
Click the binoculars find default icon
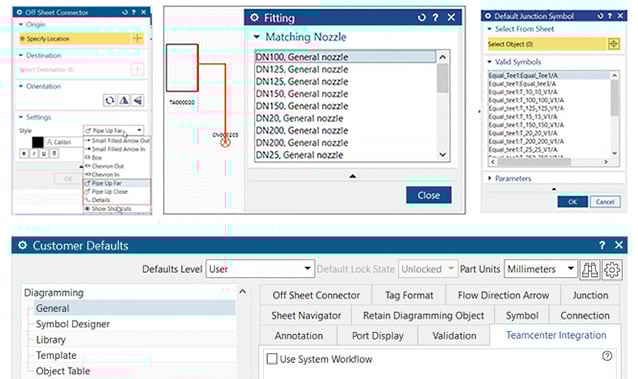(590, 269)
